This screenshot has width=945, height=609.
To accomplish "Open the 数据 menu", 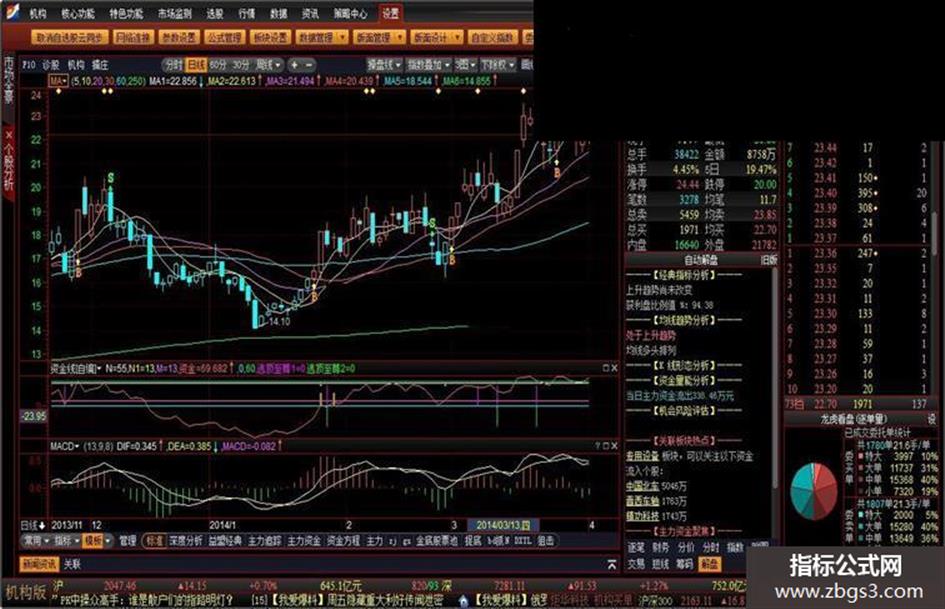I will pos(278,13).
